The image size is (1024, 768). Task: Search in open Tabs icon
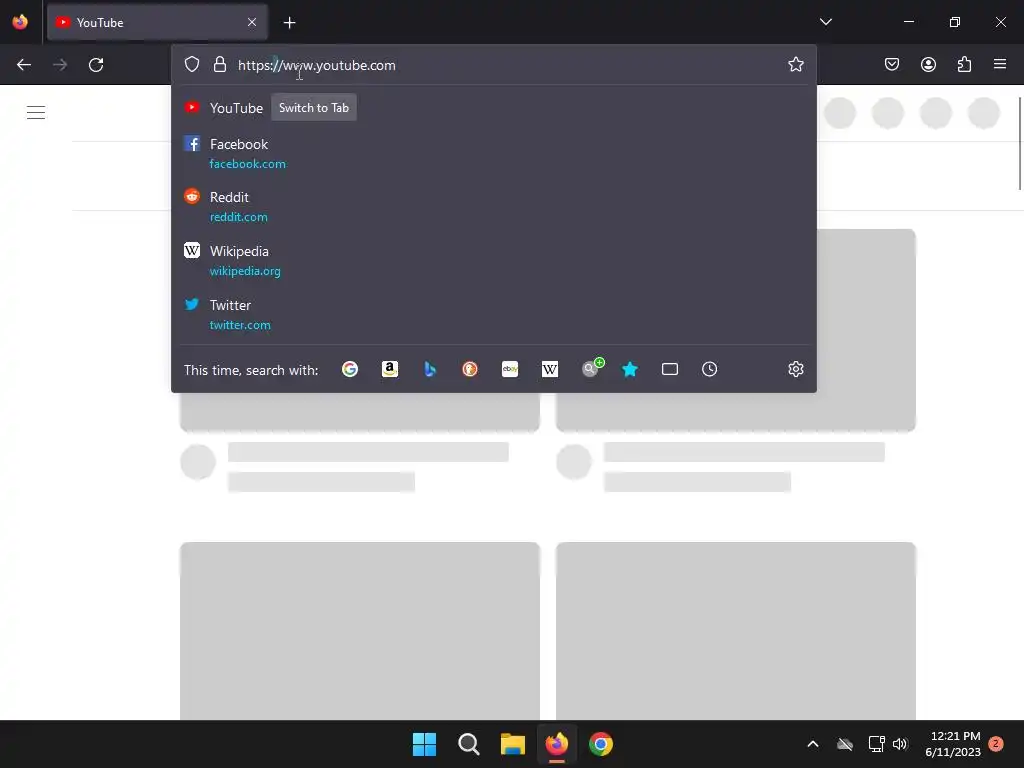(669, 370)
